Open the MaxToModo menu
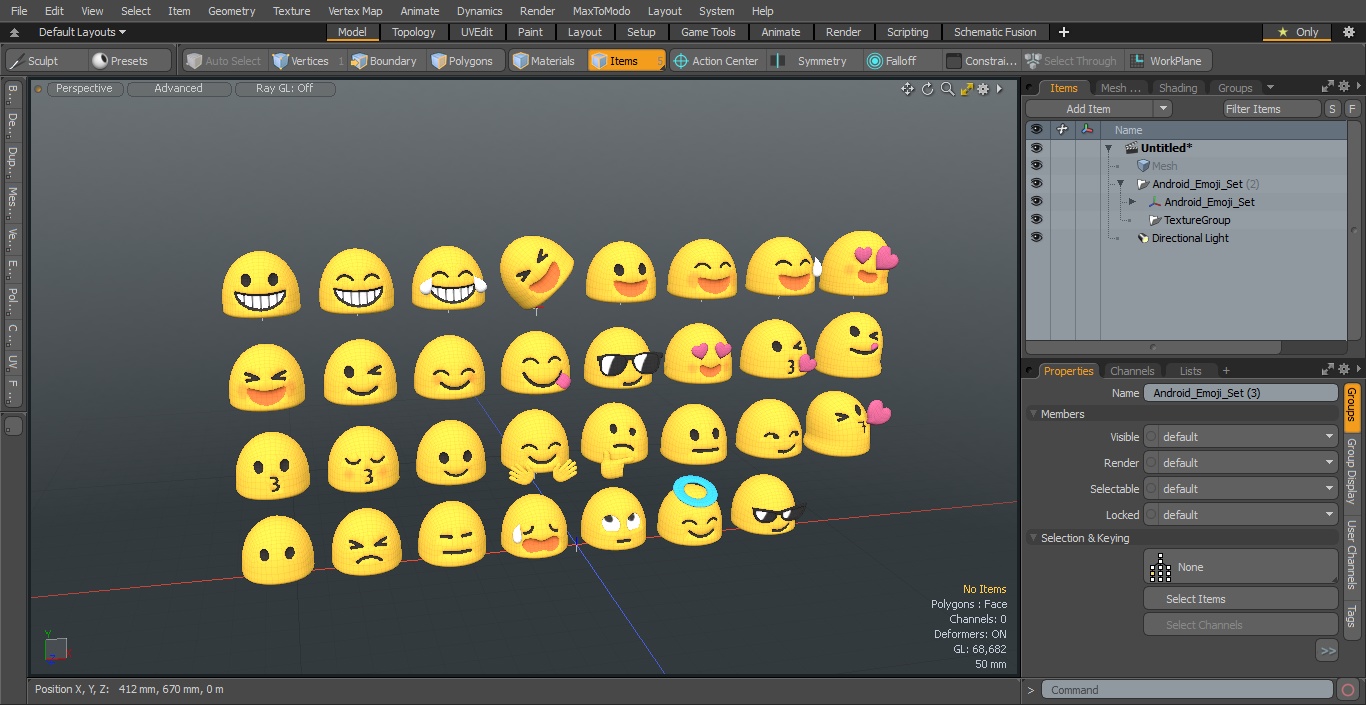Viewport: 1366px width, 705px height. 601,11
